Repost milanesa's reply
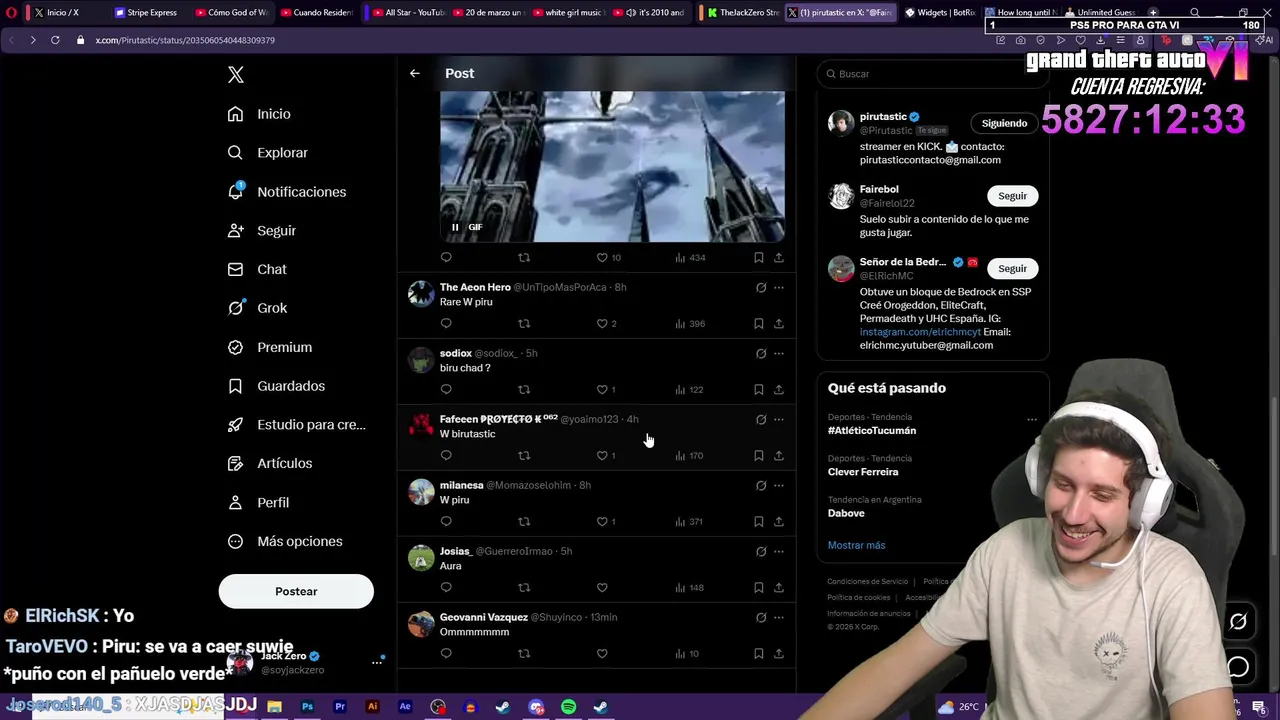The height and width of the screenshot is (720, 1280). pos(524,521)
